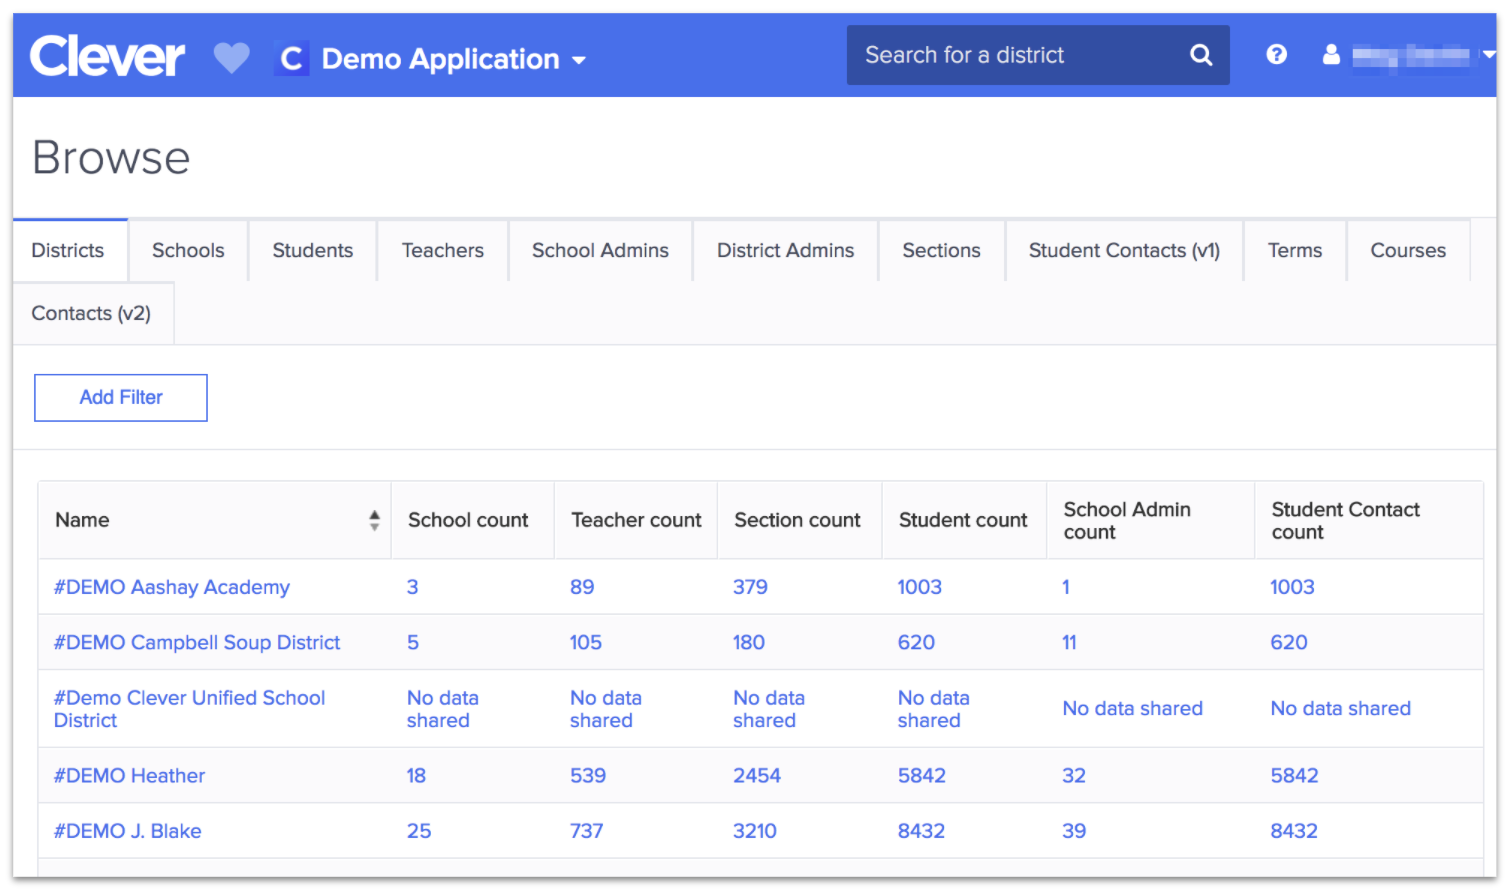Switch to the Teachers tab

pos(442,250)
